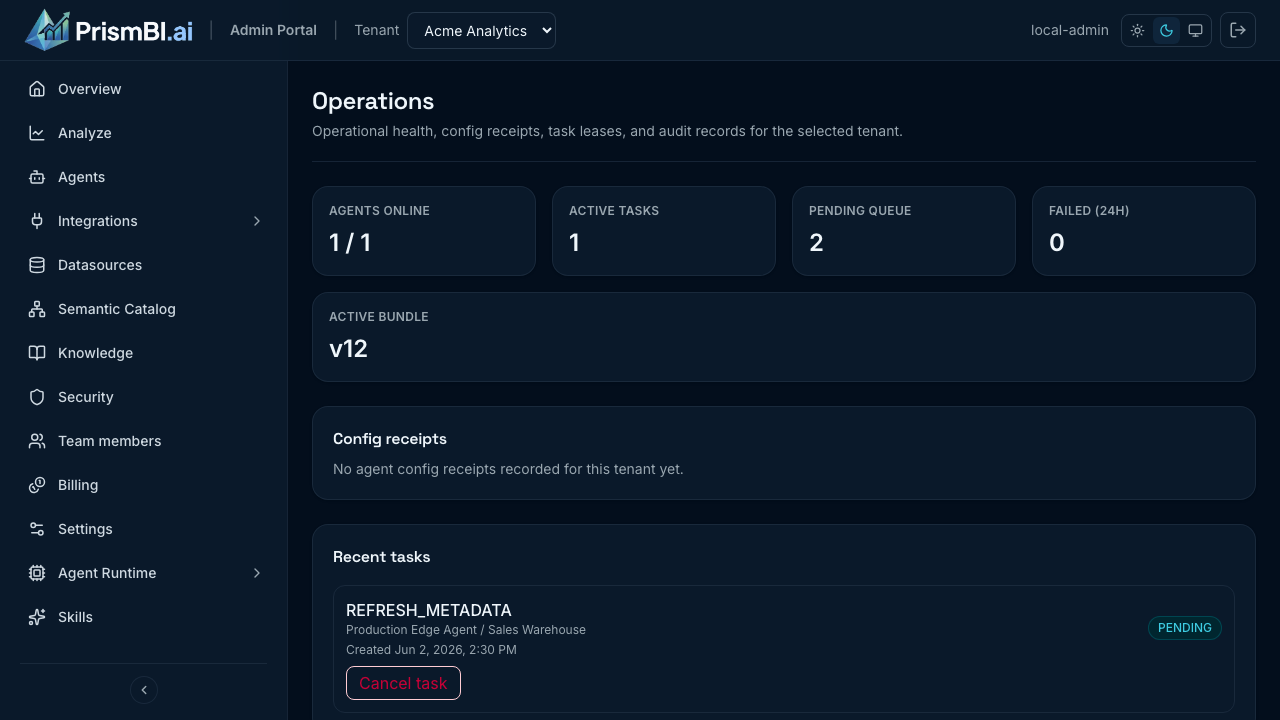Switch to dark theme
1280x720 pixels.
tap(1166, 30)
